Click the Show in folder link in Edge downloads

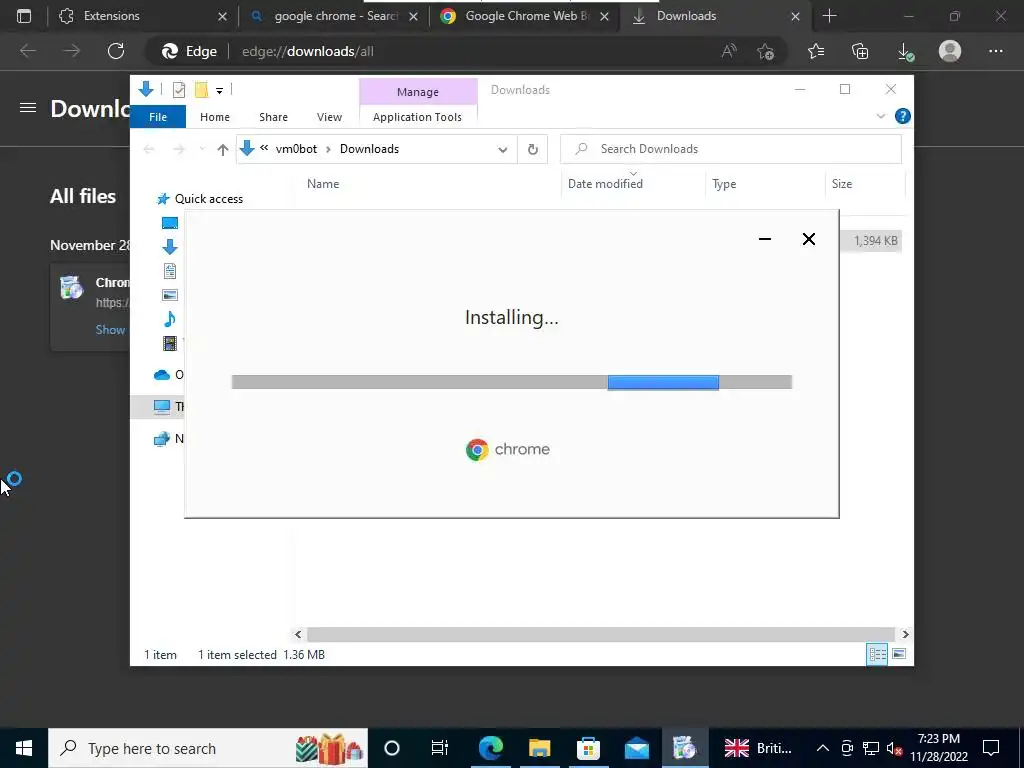pos(110,330)
